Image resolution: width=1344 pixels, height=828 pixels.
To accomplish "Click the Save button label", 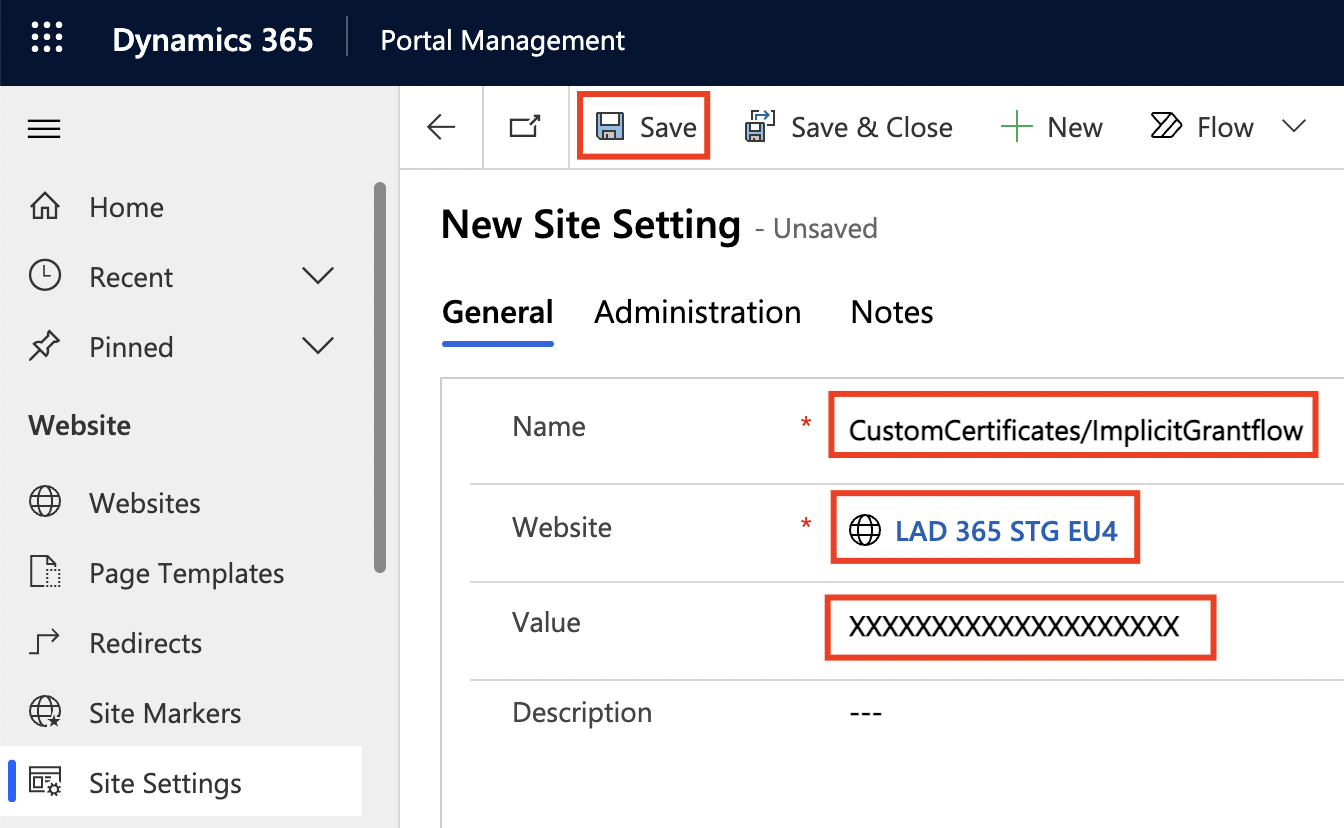I will [x=669, y=127].
